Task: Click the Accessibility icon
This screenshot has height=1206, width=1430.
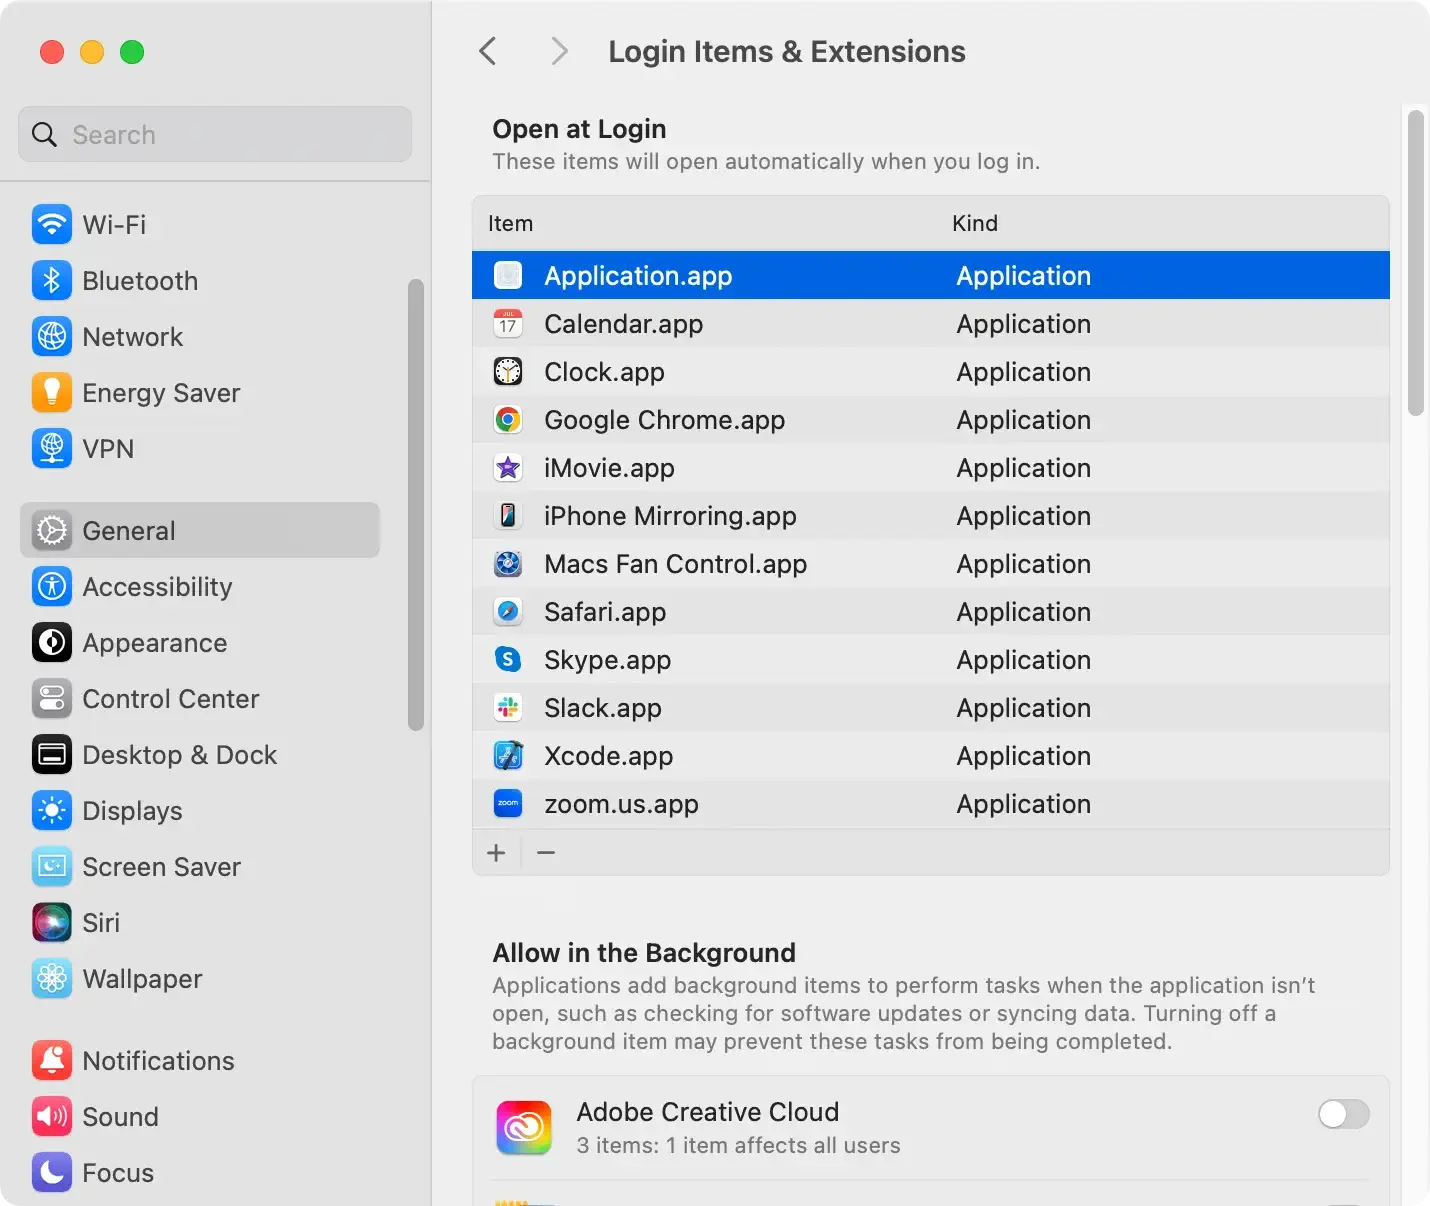Action: tap(52, 586)
